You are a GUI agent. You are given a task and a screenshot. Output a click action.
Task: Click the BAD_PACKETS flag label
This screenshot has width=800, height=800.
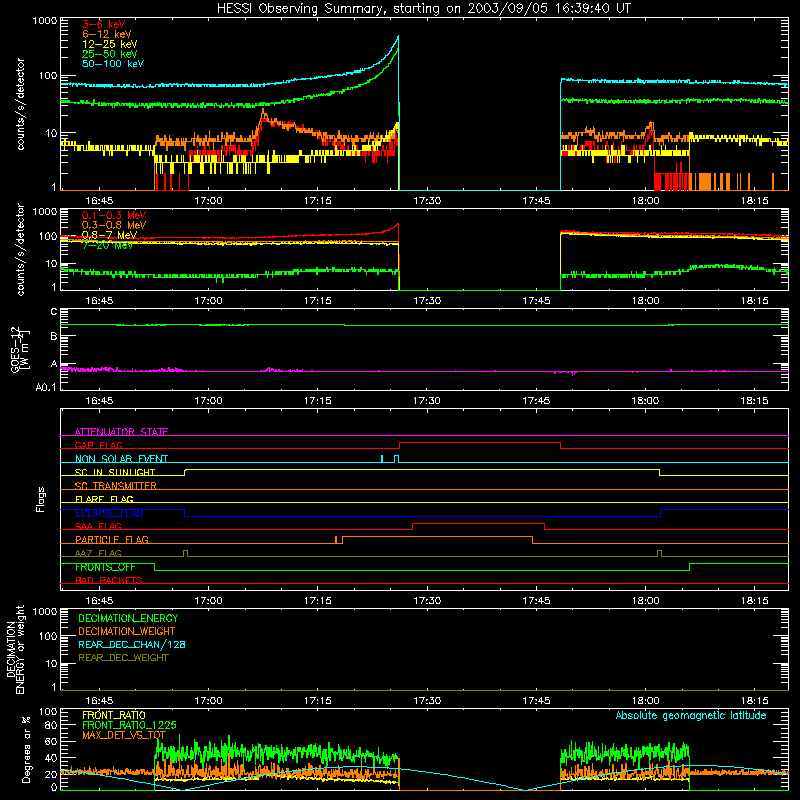click(109, 580)
